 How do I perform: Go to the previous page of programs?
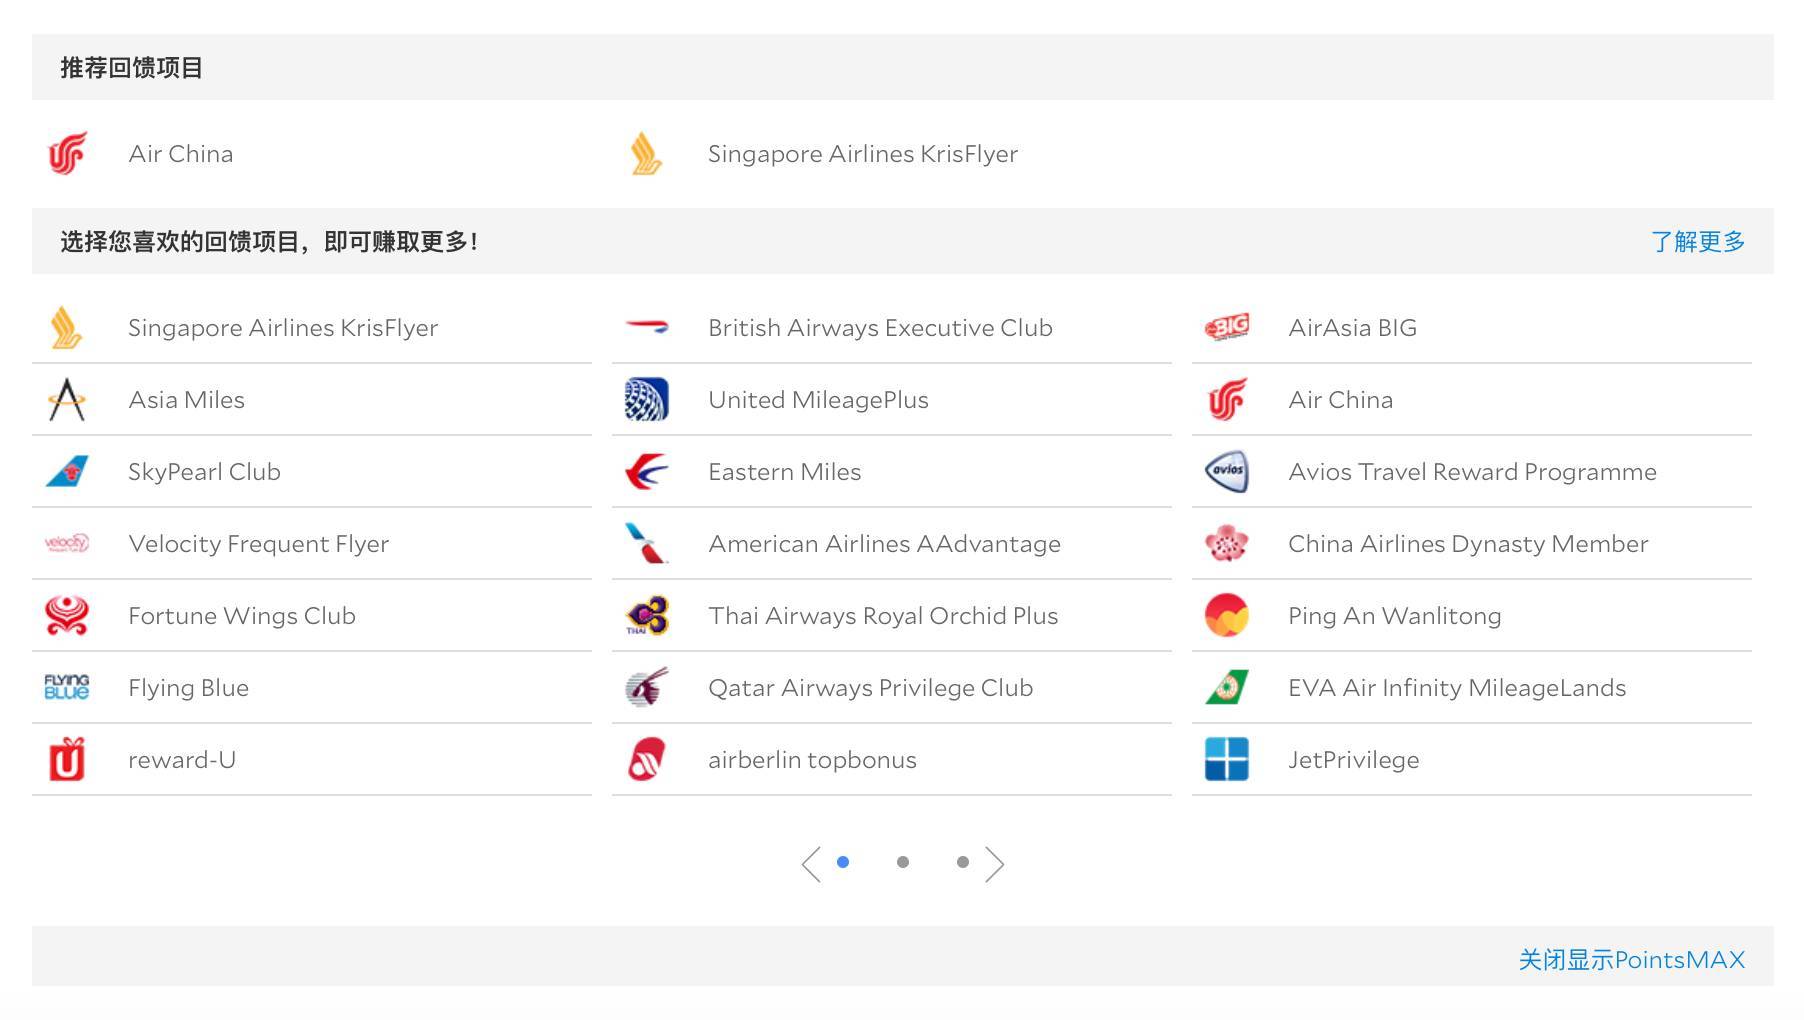(811, 864)
